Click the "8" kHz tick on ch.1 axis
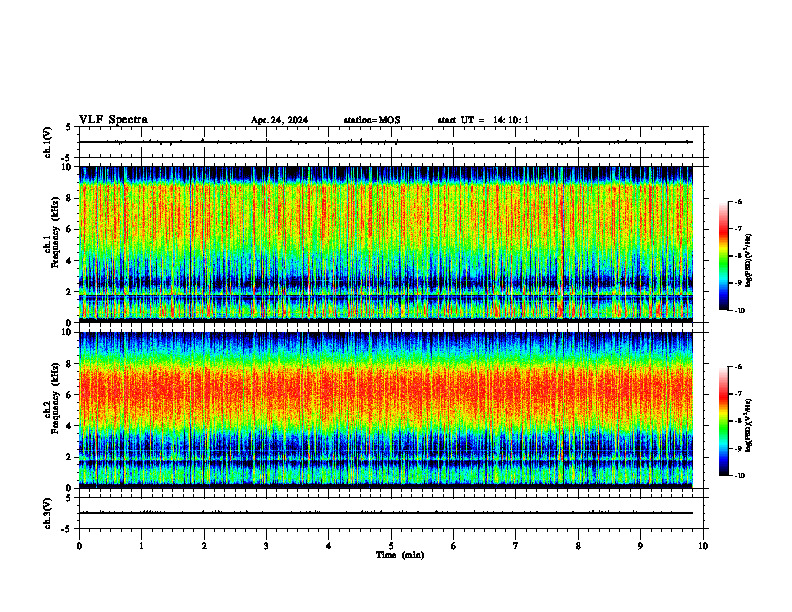This screenshot has width=792, height=612. point(70,198)
